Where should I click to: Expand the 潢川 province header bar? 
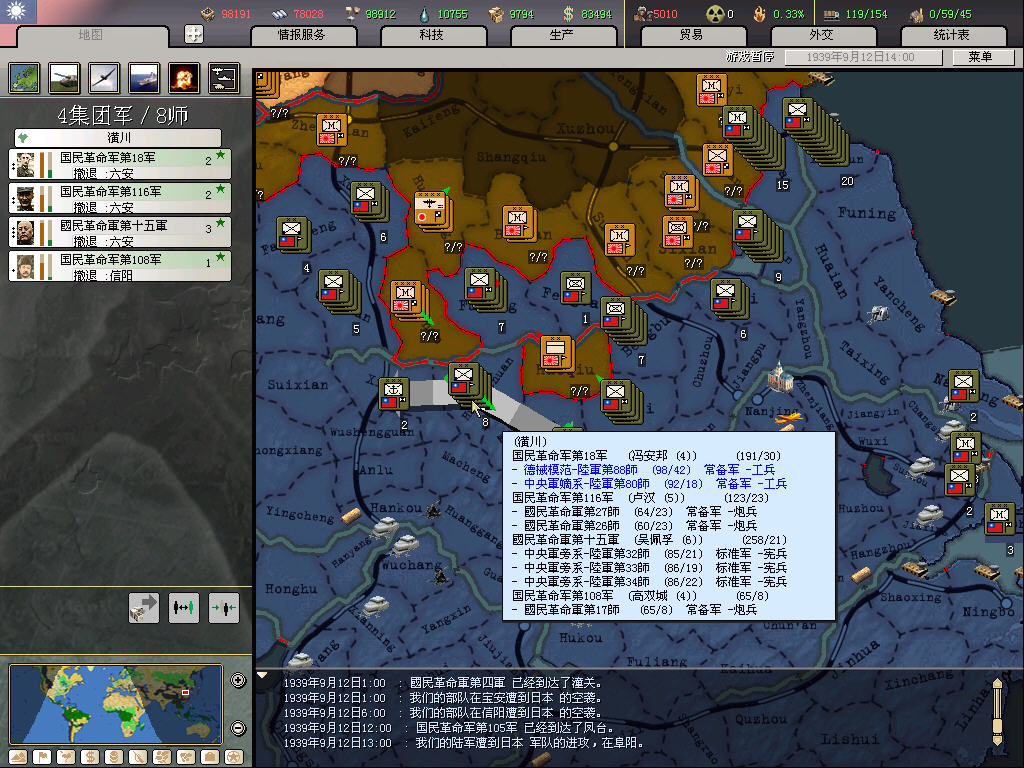tap(118, 137)
